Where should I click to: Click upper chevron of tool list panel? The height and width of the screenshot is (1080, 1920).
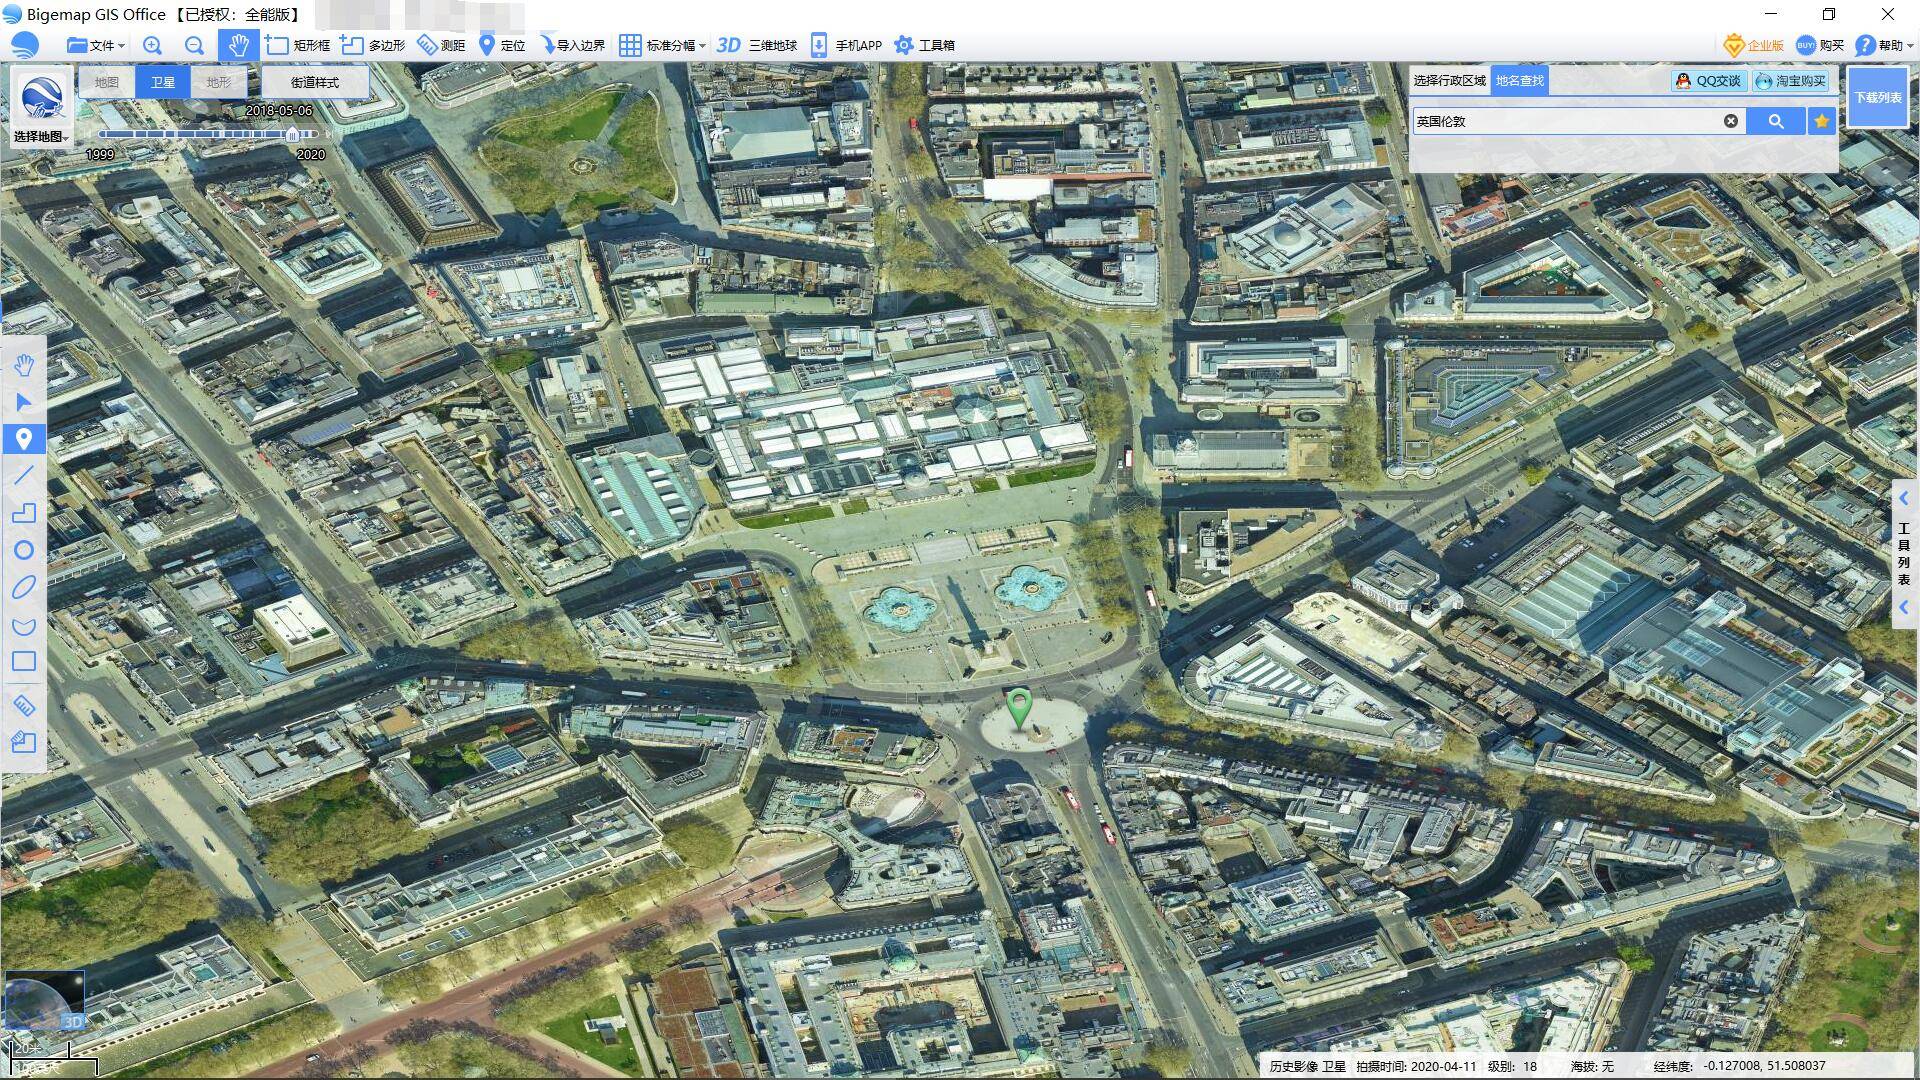tap(1904, 498)
